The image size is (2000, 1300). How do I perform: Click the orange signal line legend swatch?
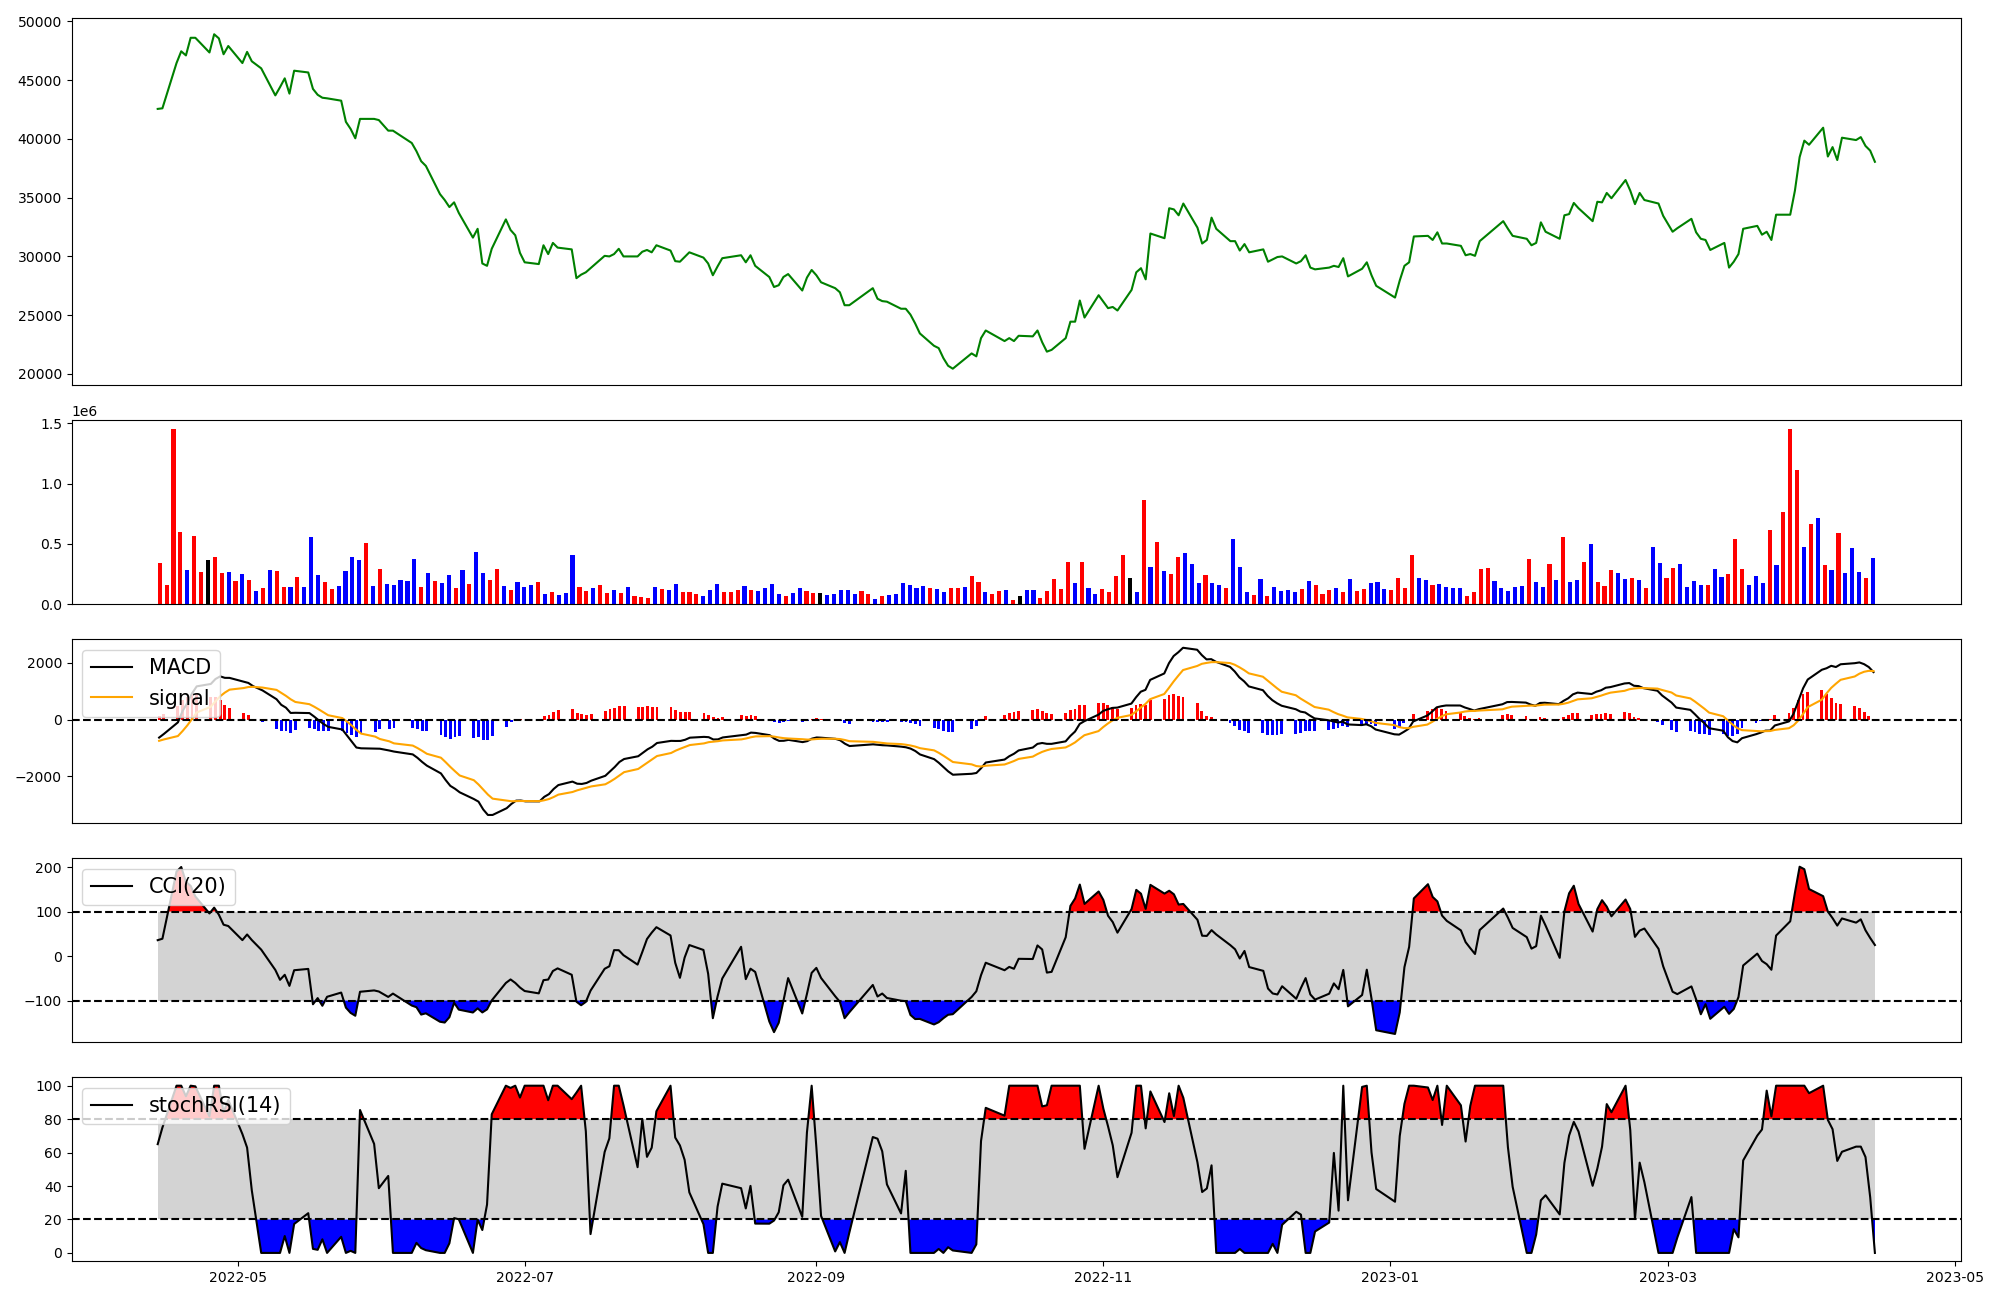111,698
